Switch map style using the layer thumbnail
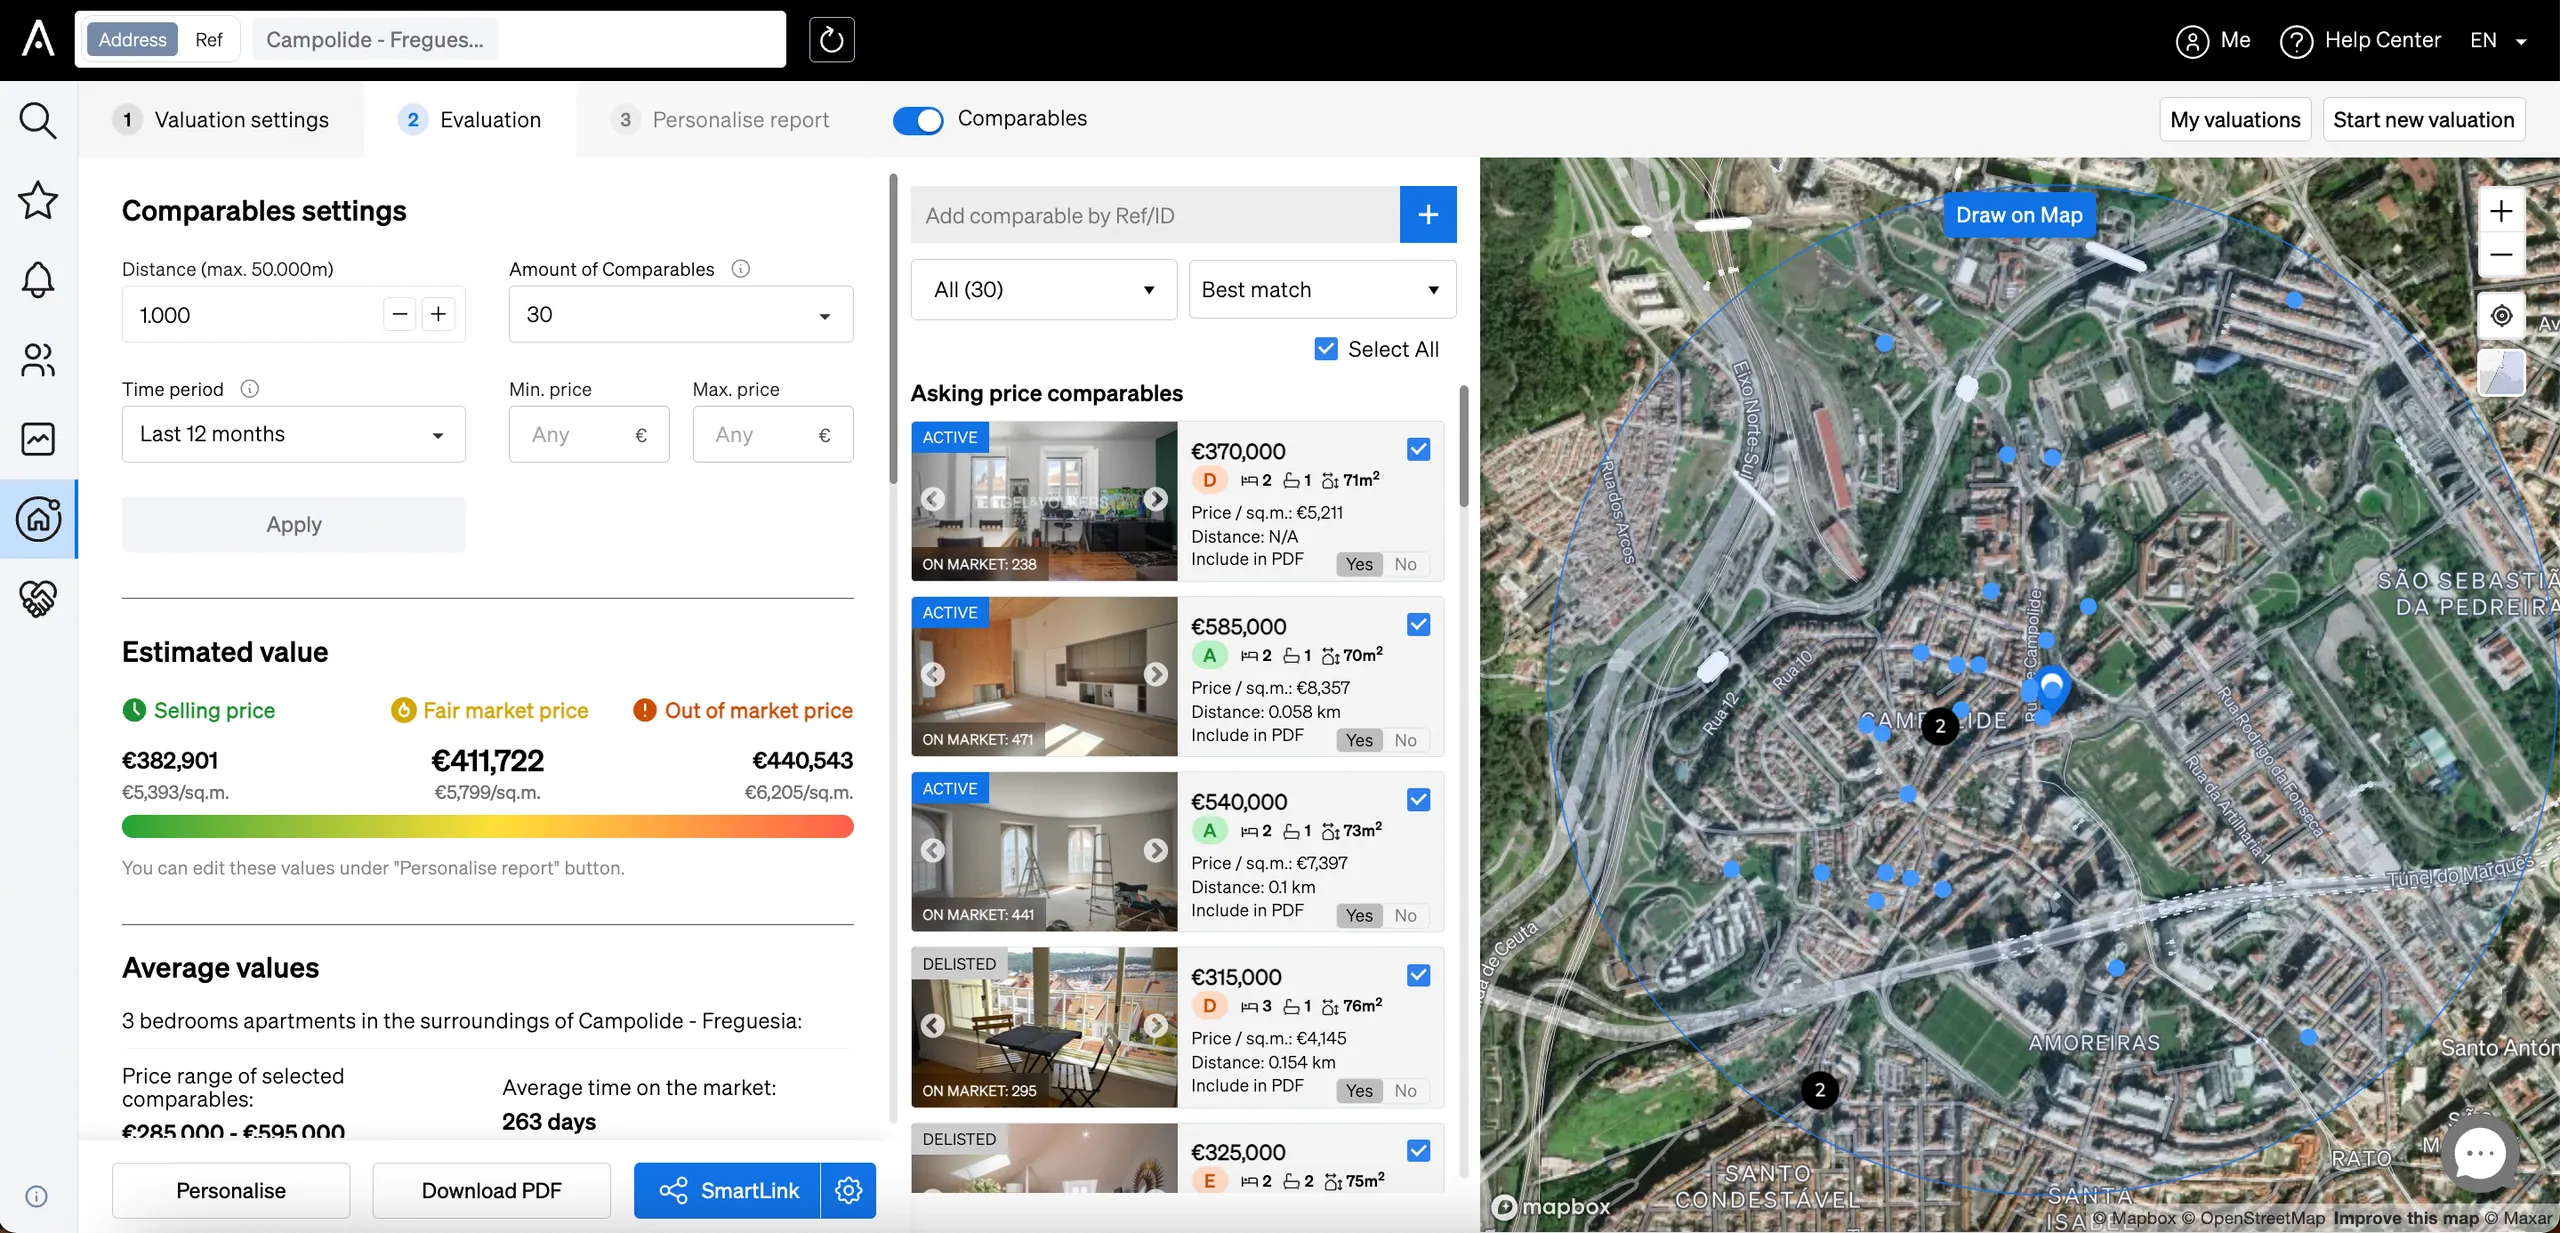The width and height of the screenshot is (2560, 1233). click(x=2501, y=373)
